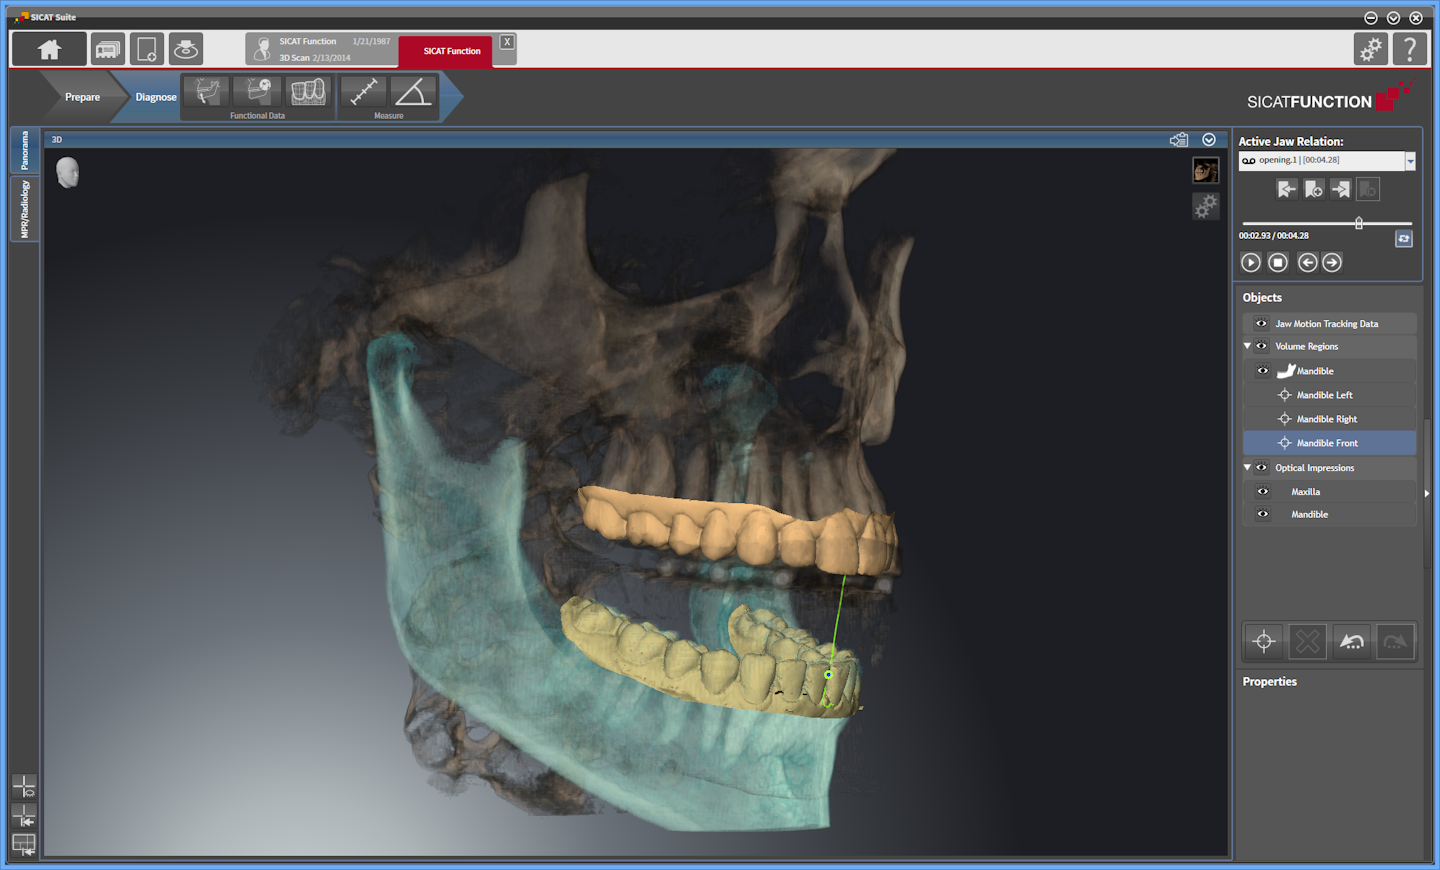Click the bottom layout icon at bottom left

tap(24, 845)
